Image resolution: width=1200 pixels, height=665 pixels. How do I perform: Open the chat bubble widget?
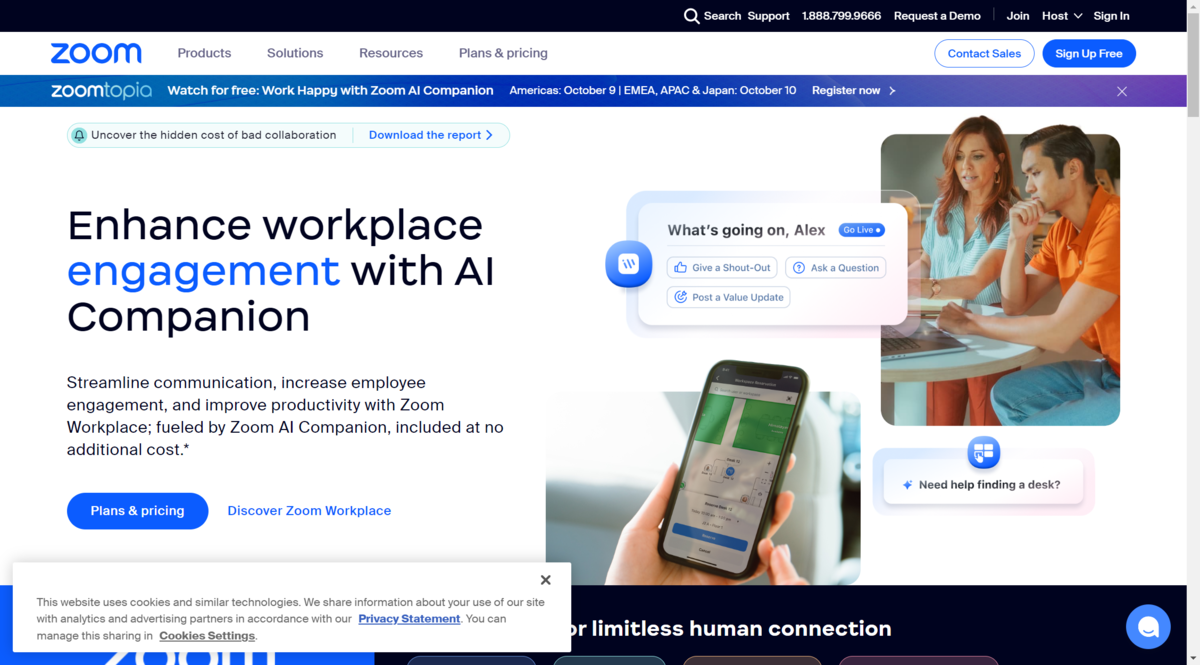[1148, 627]
